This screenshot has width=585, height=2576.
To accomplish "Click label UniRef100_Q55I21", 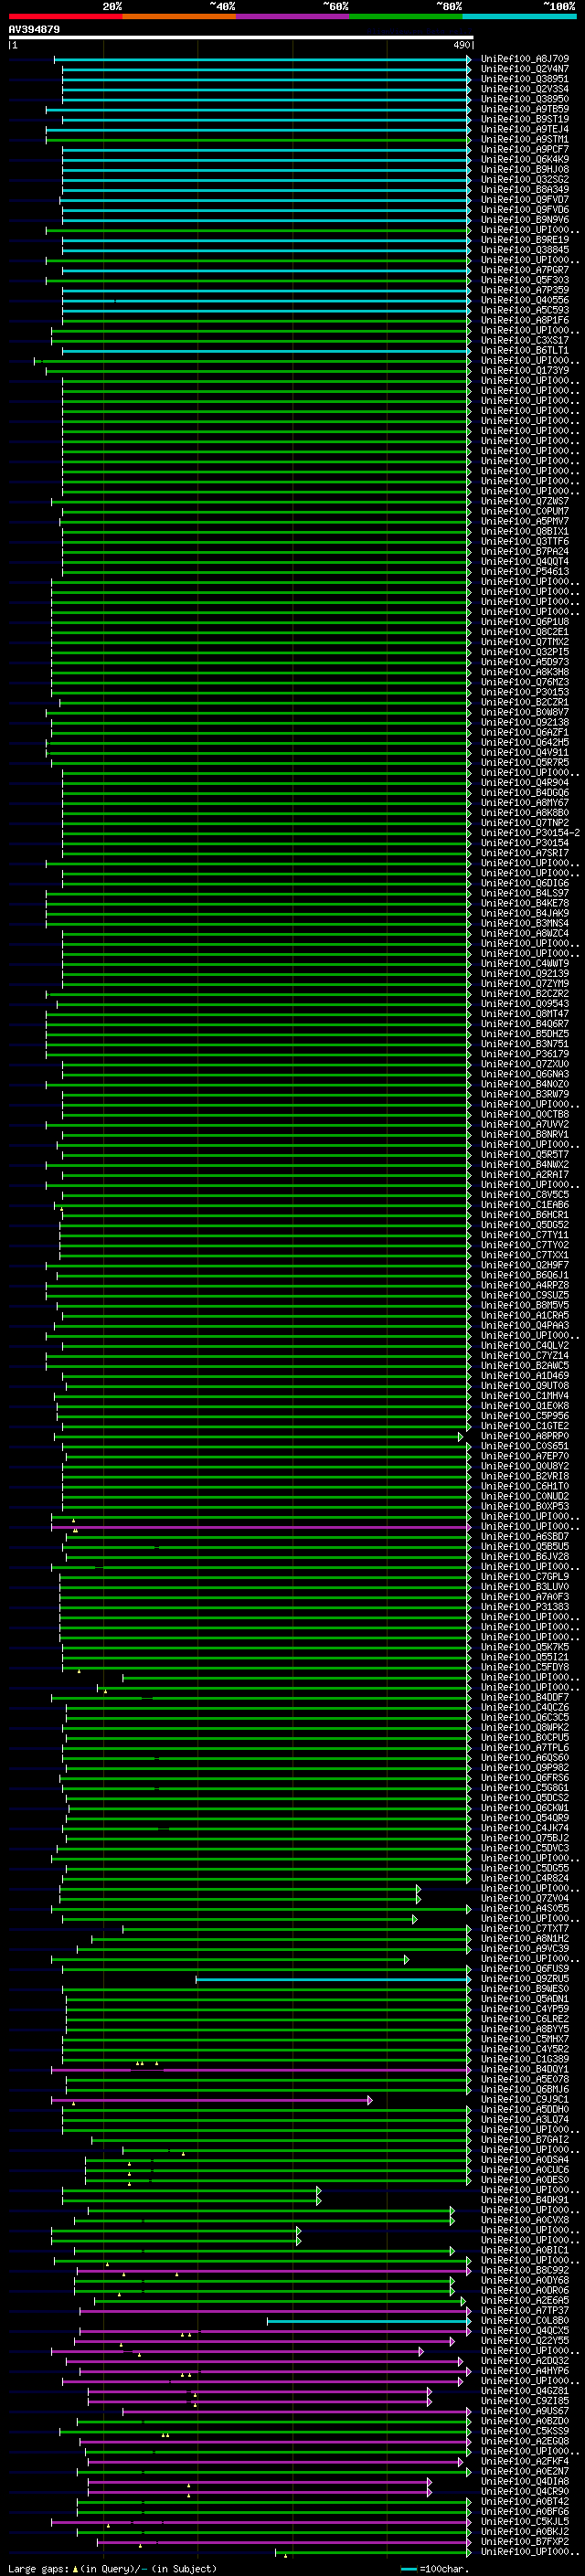I will coord(525,1657).
